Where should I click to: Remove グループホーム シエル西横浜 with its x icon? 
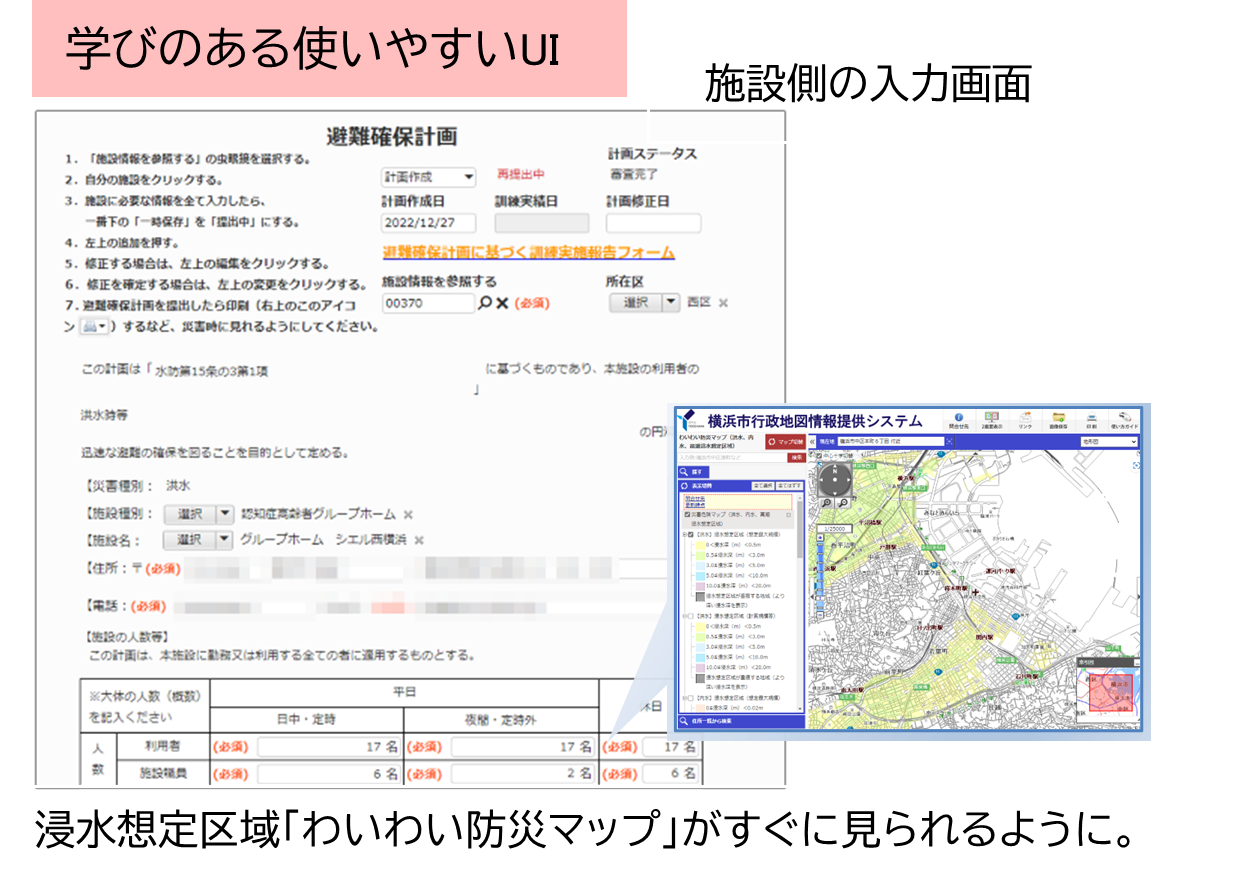point(418,541)
